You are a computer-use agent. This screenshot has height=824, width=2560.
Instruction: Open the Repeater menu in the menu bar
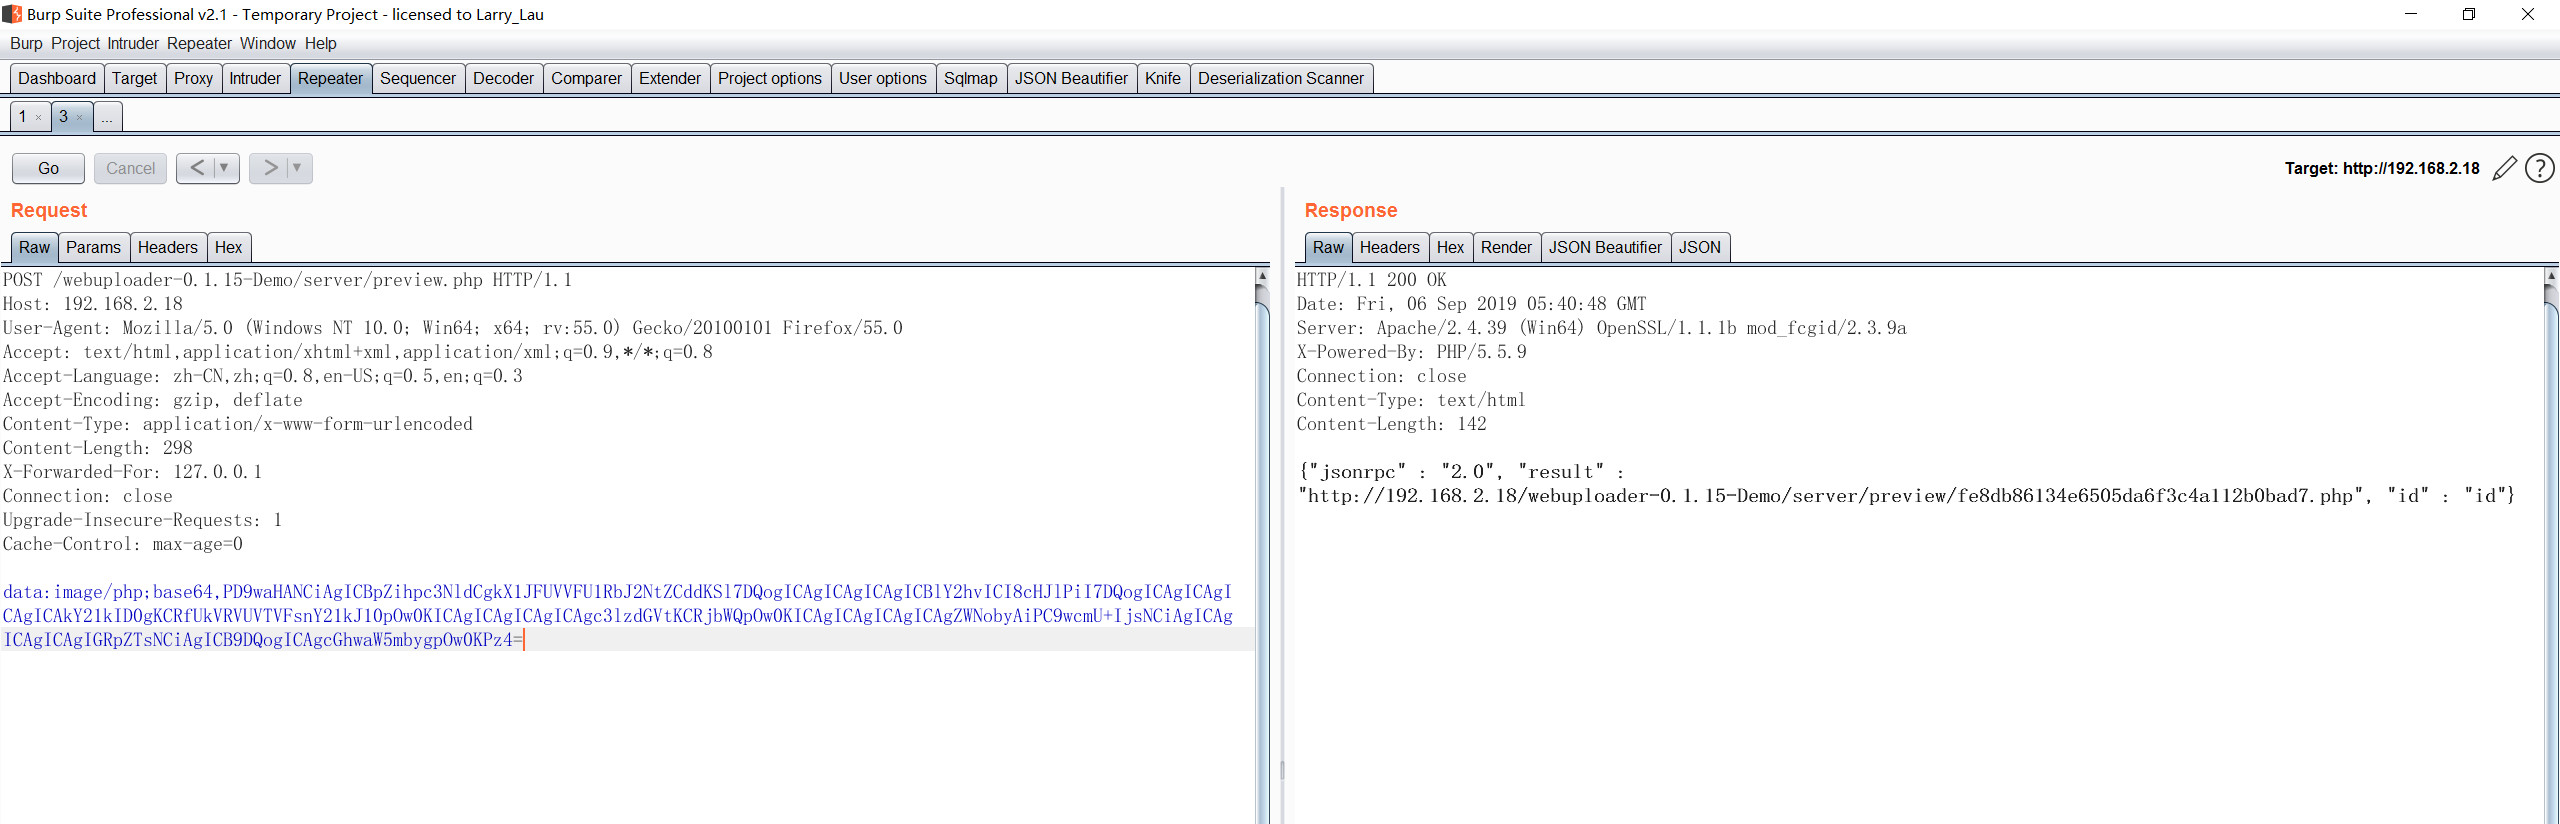tap(199, 44)
